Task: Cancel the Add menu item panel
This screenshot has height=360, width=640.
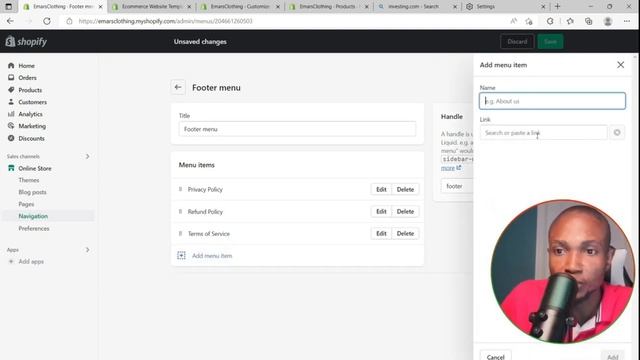Action: [496, 356]
